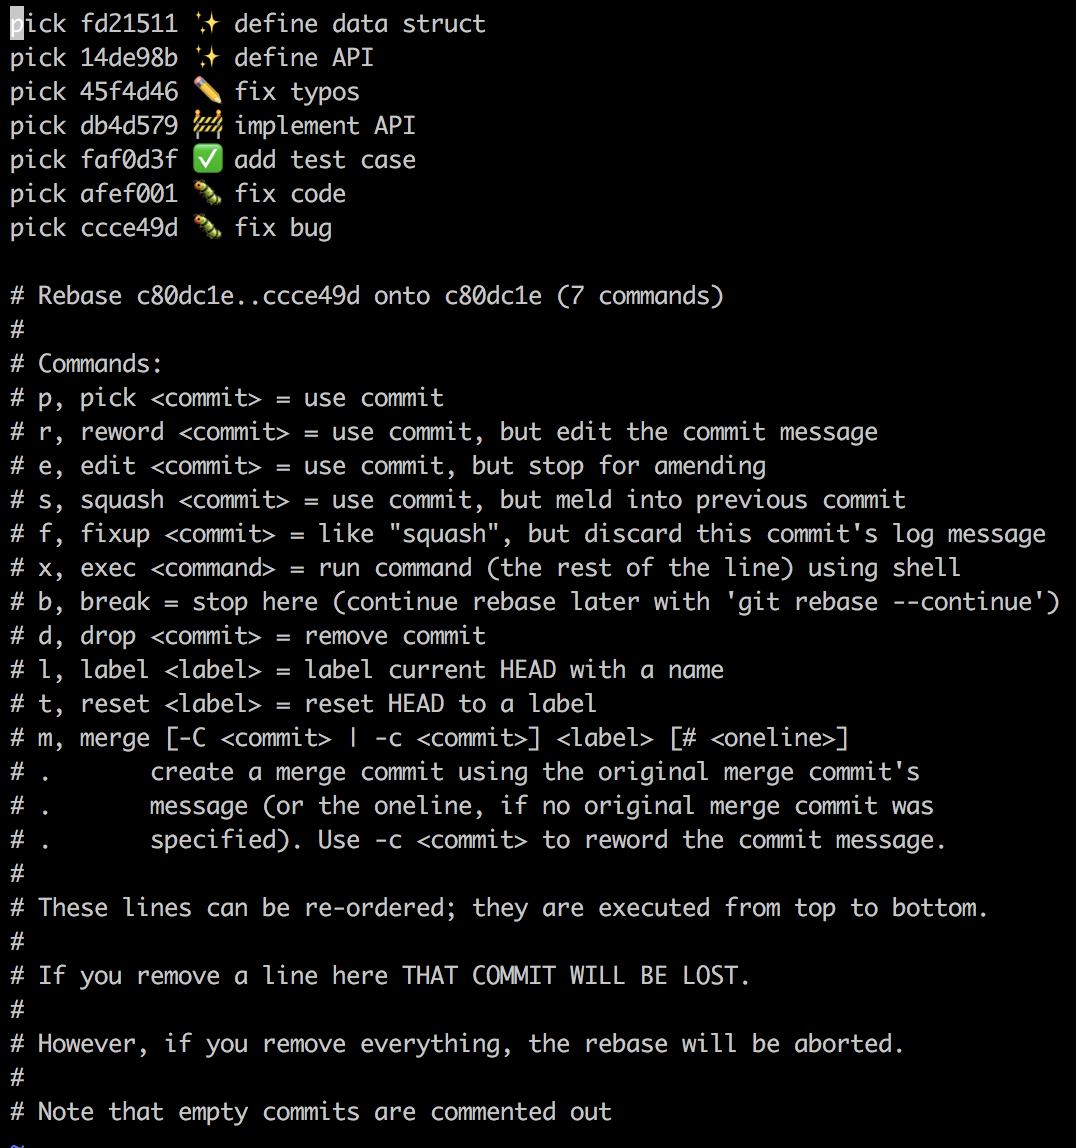The width and height of the screenshot is (1076, 1148).
Task: Click the green checkmark emoji before add test case
Action: pyautogui.click(x=207, y=160)
